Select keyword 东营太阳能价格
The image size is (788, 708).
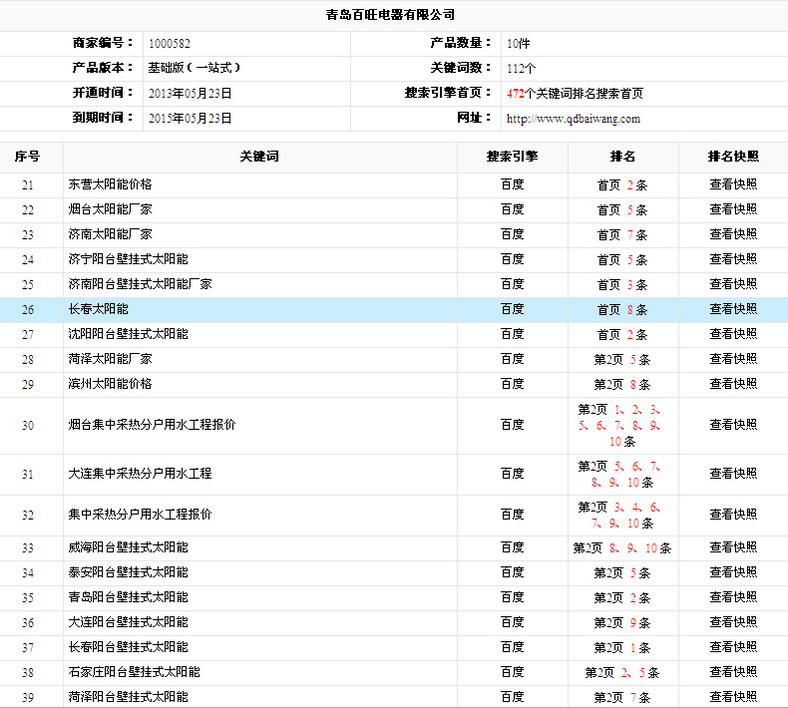click(x=110, y=184)
